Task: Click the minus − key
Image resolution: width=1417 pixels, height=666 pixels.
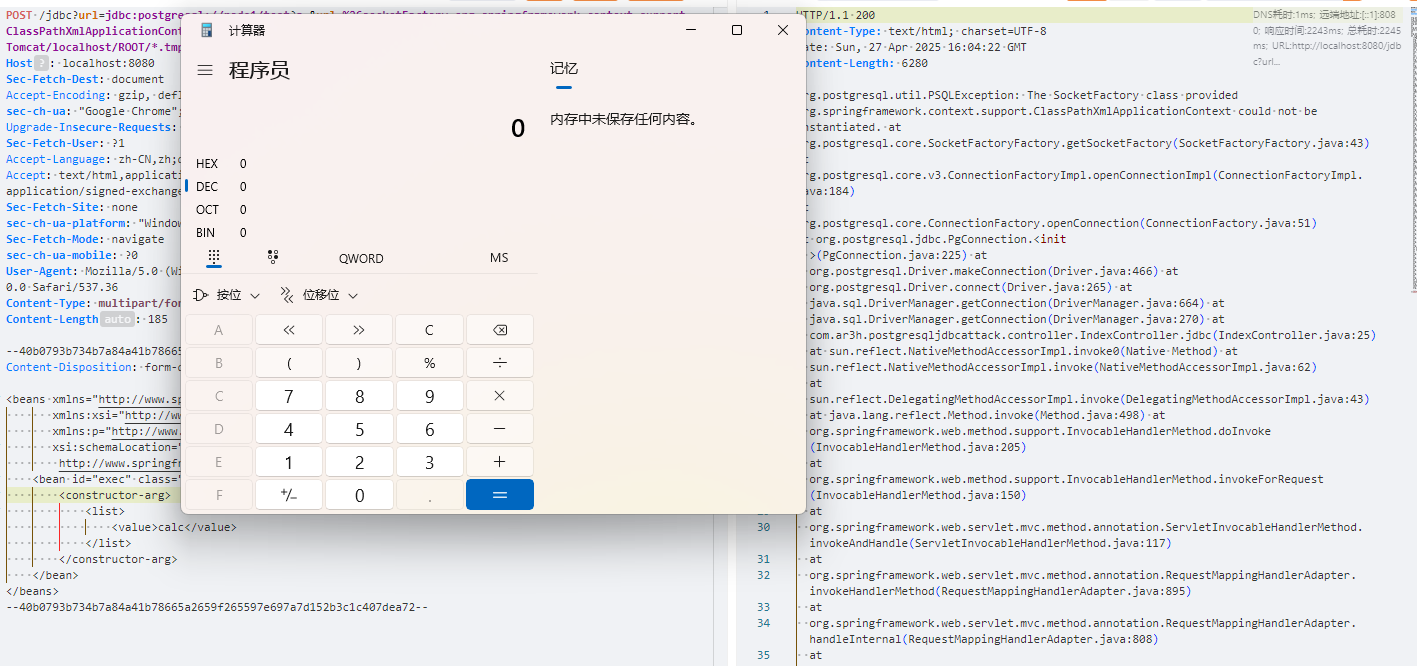Action: (x=500, y=429)
